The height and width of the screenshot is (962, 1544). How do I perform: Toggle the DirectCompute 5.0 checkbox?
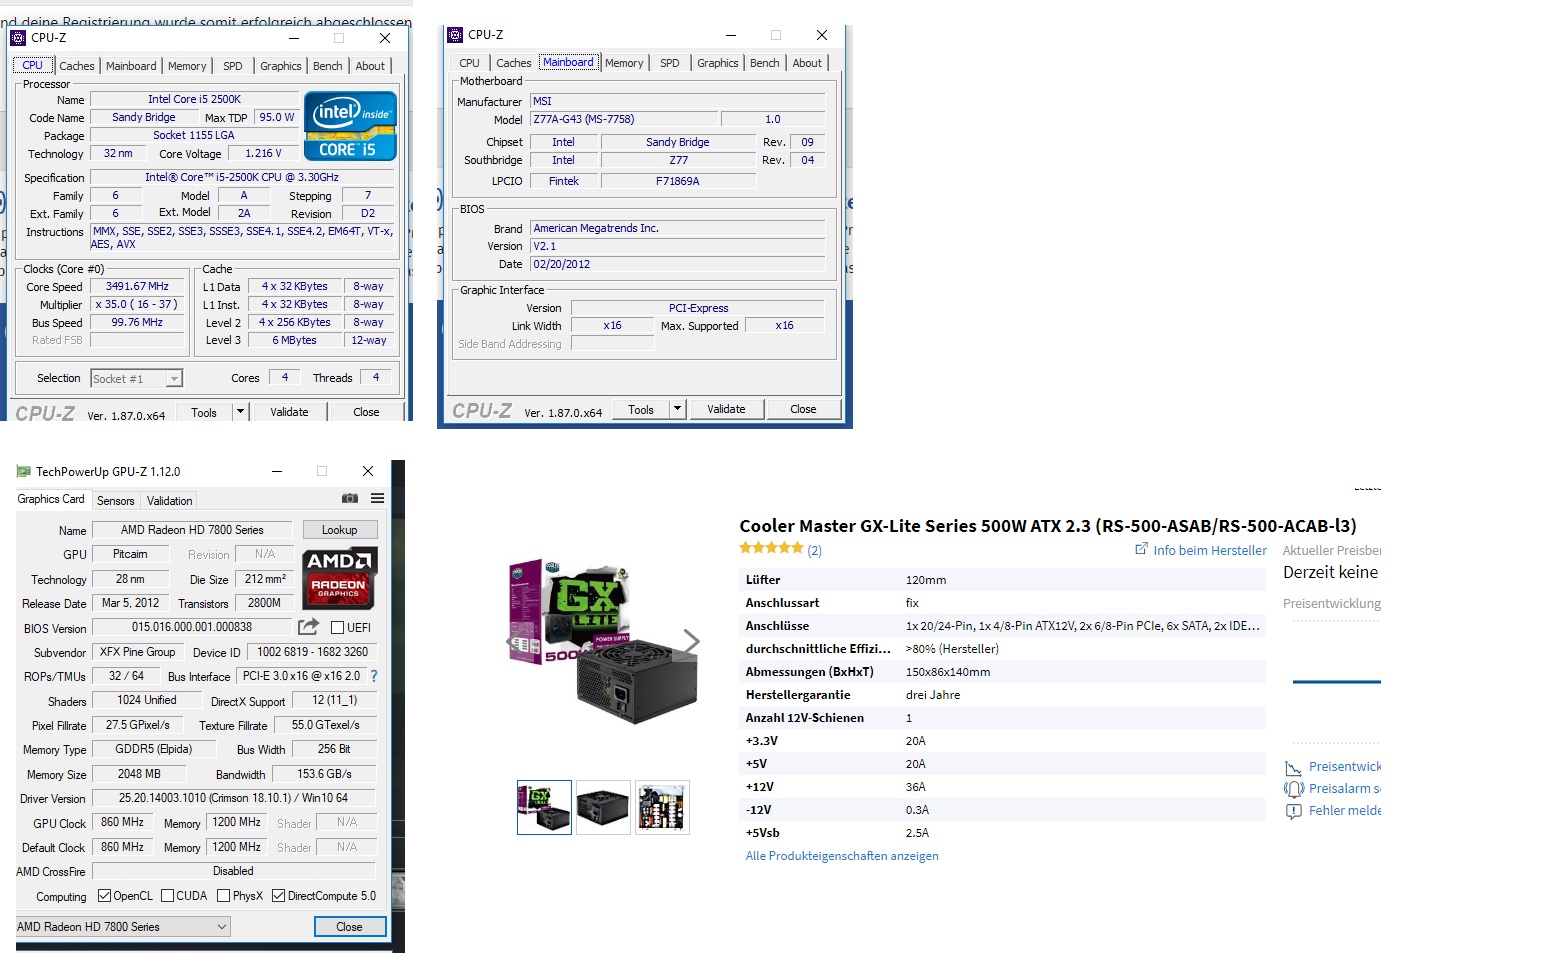click(x=278, y=896)
